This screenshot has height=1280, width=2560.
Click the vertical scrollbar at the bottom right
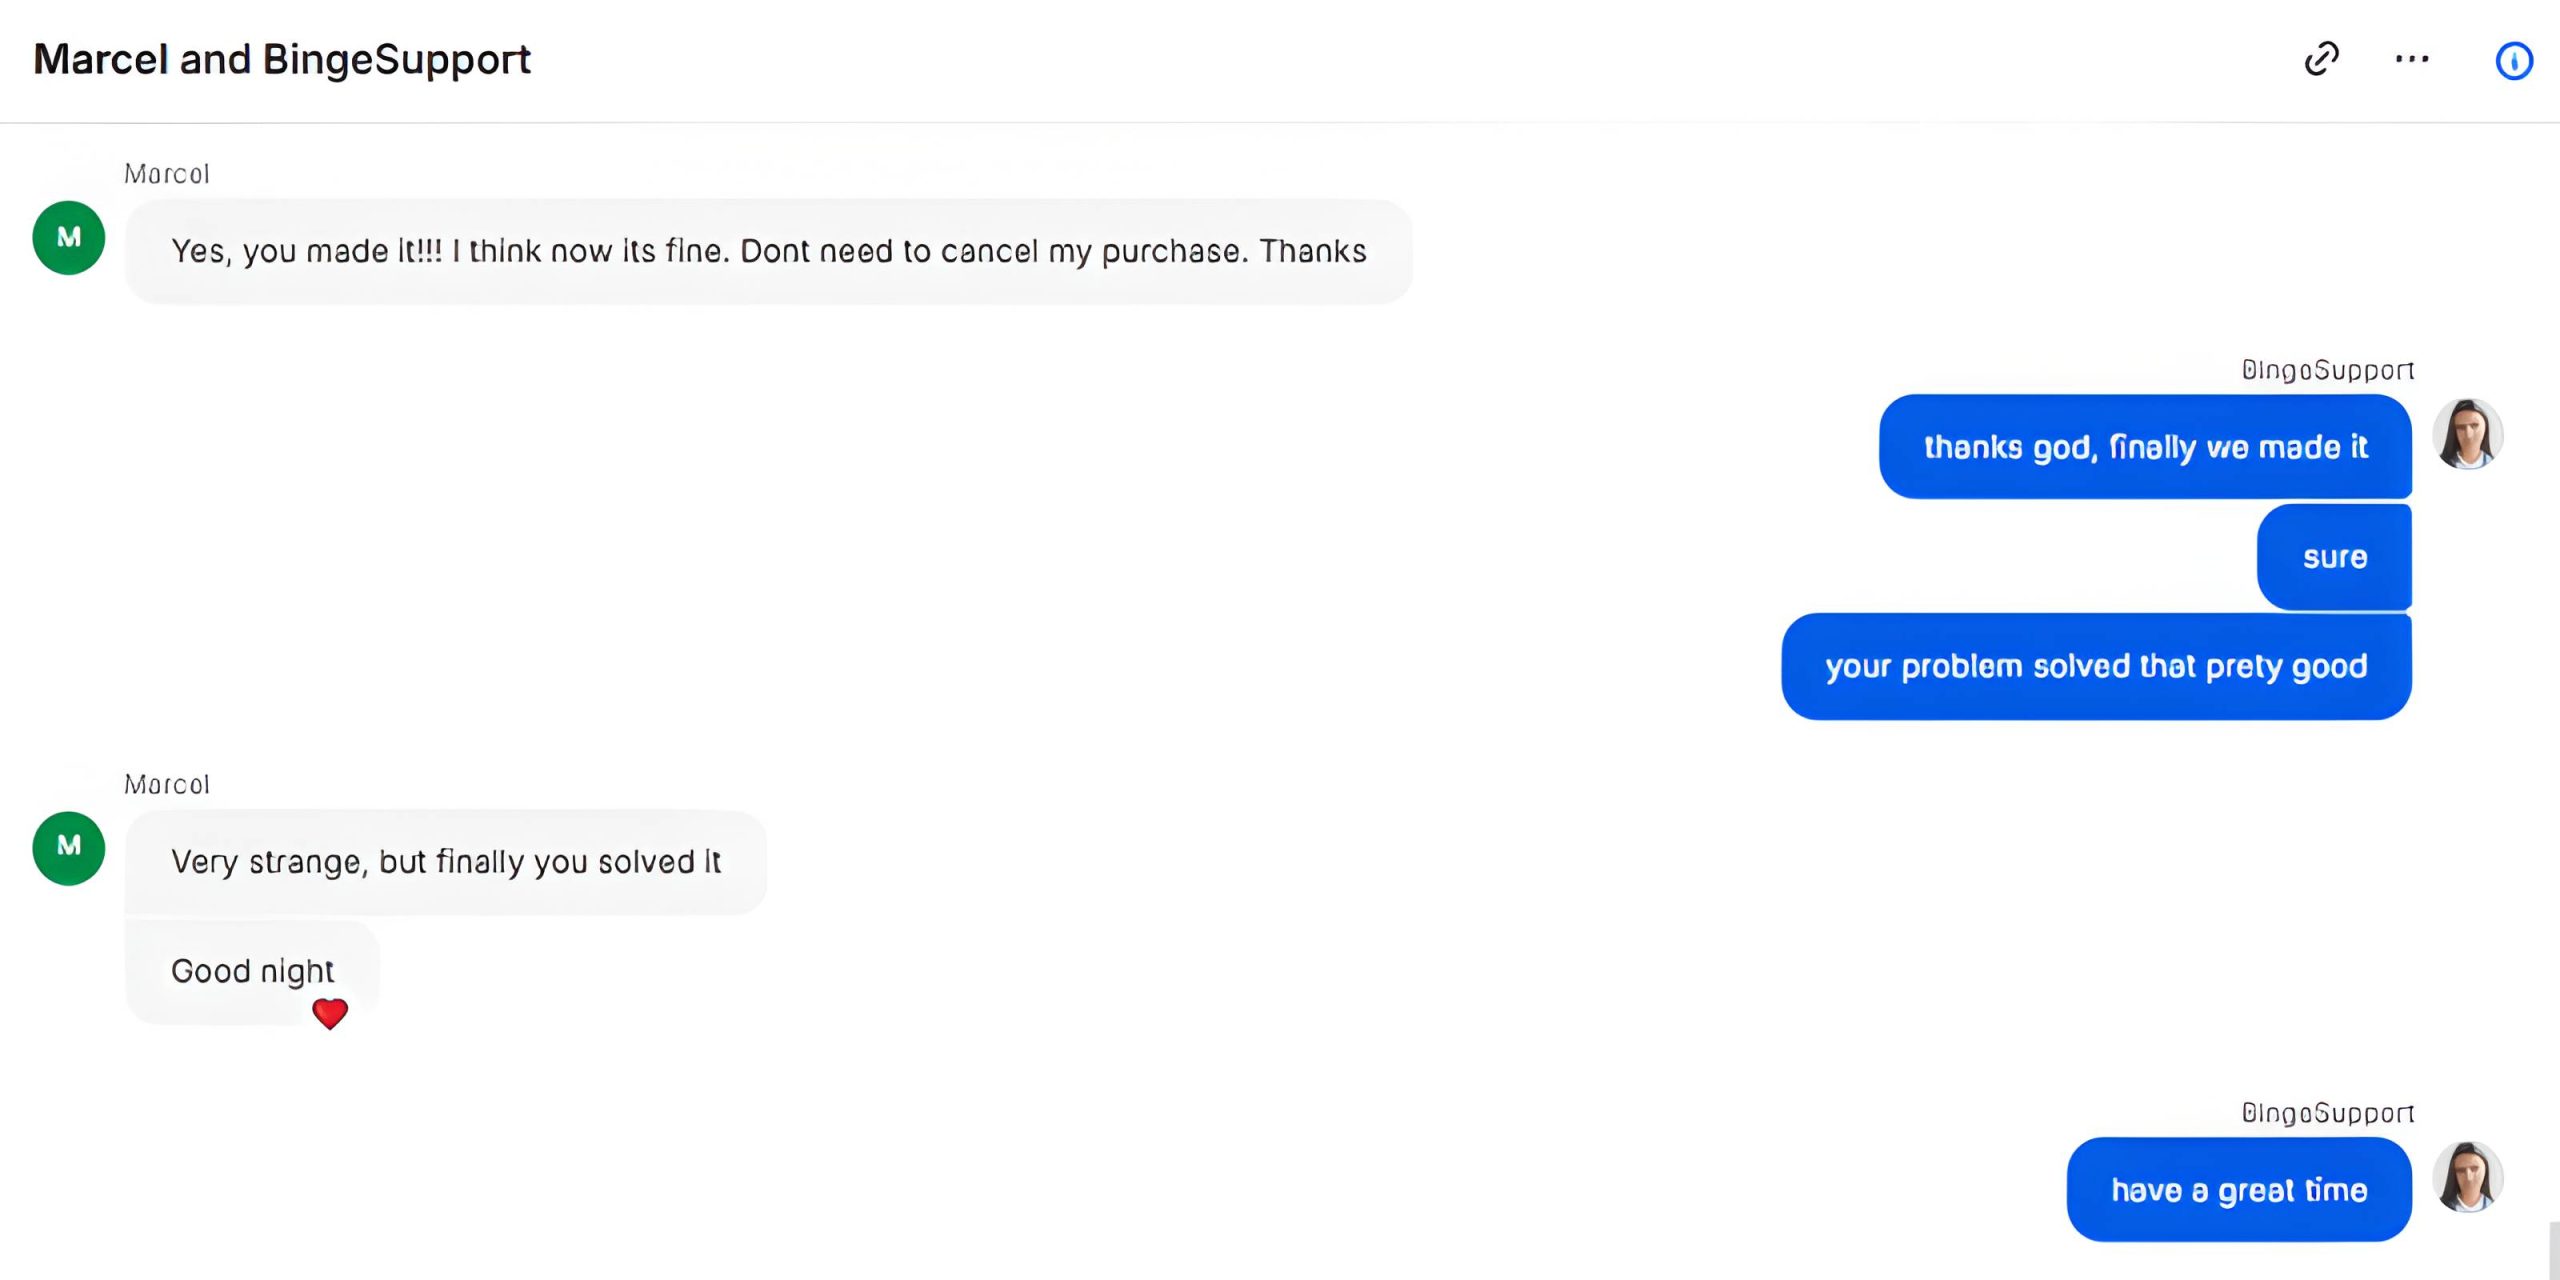pyautogui.click(x=2553, y=1250)
